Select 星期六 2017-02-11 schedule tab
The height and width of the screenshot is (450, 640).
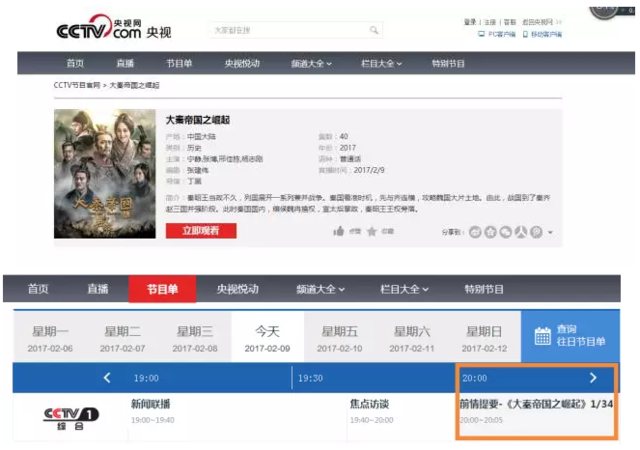tap(412, 337)
